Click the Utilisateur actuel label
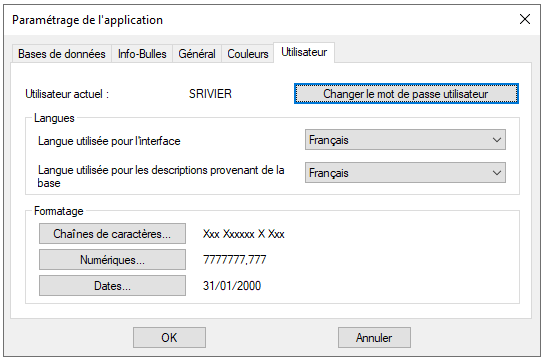Screen dimensions: 543x360 coord(67,94)
